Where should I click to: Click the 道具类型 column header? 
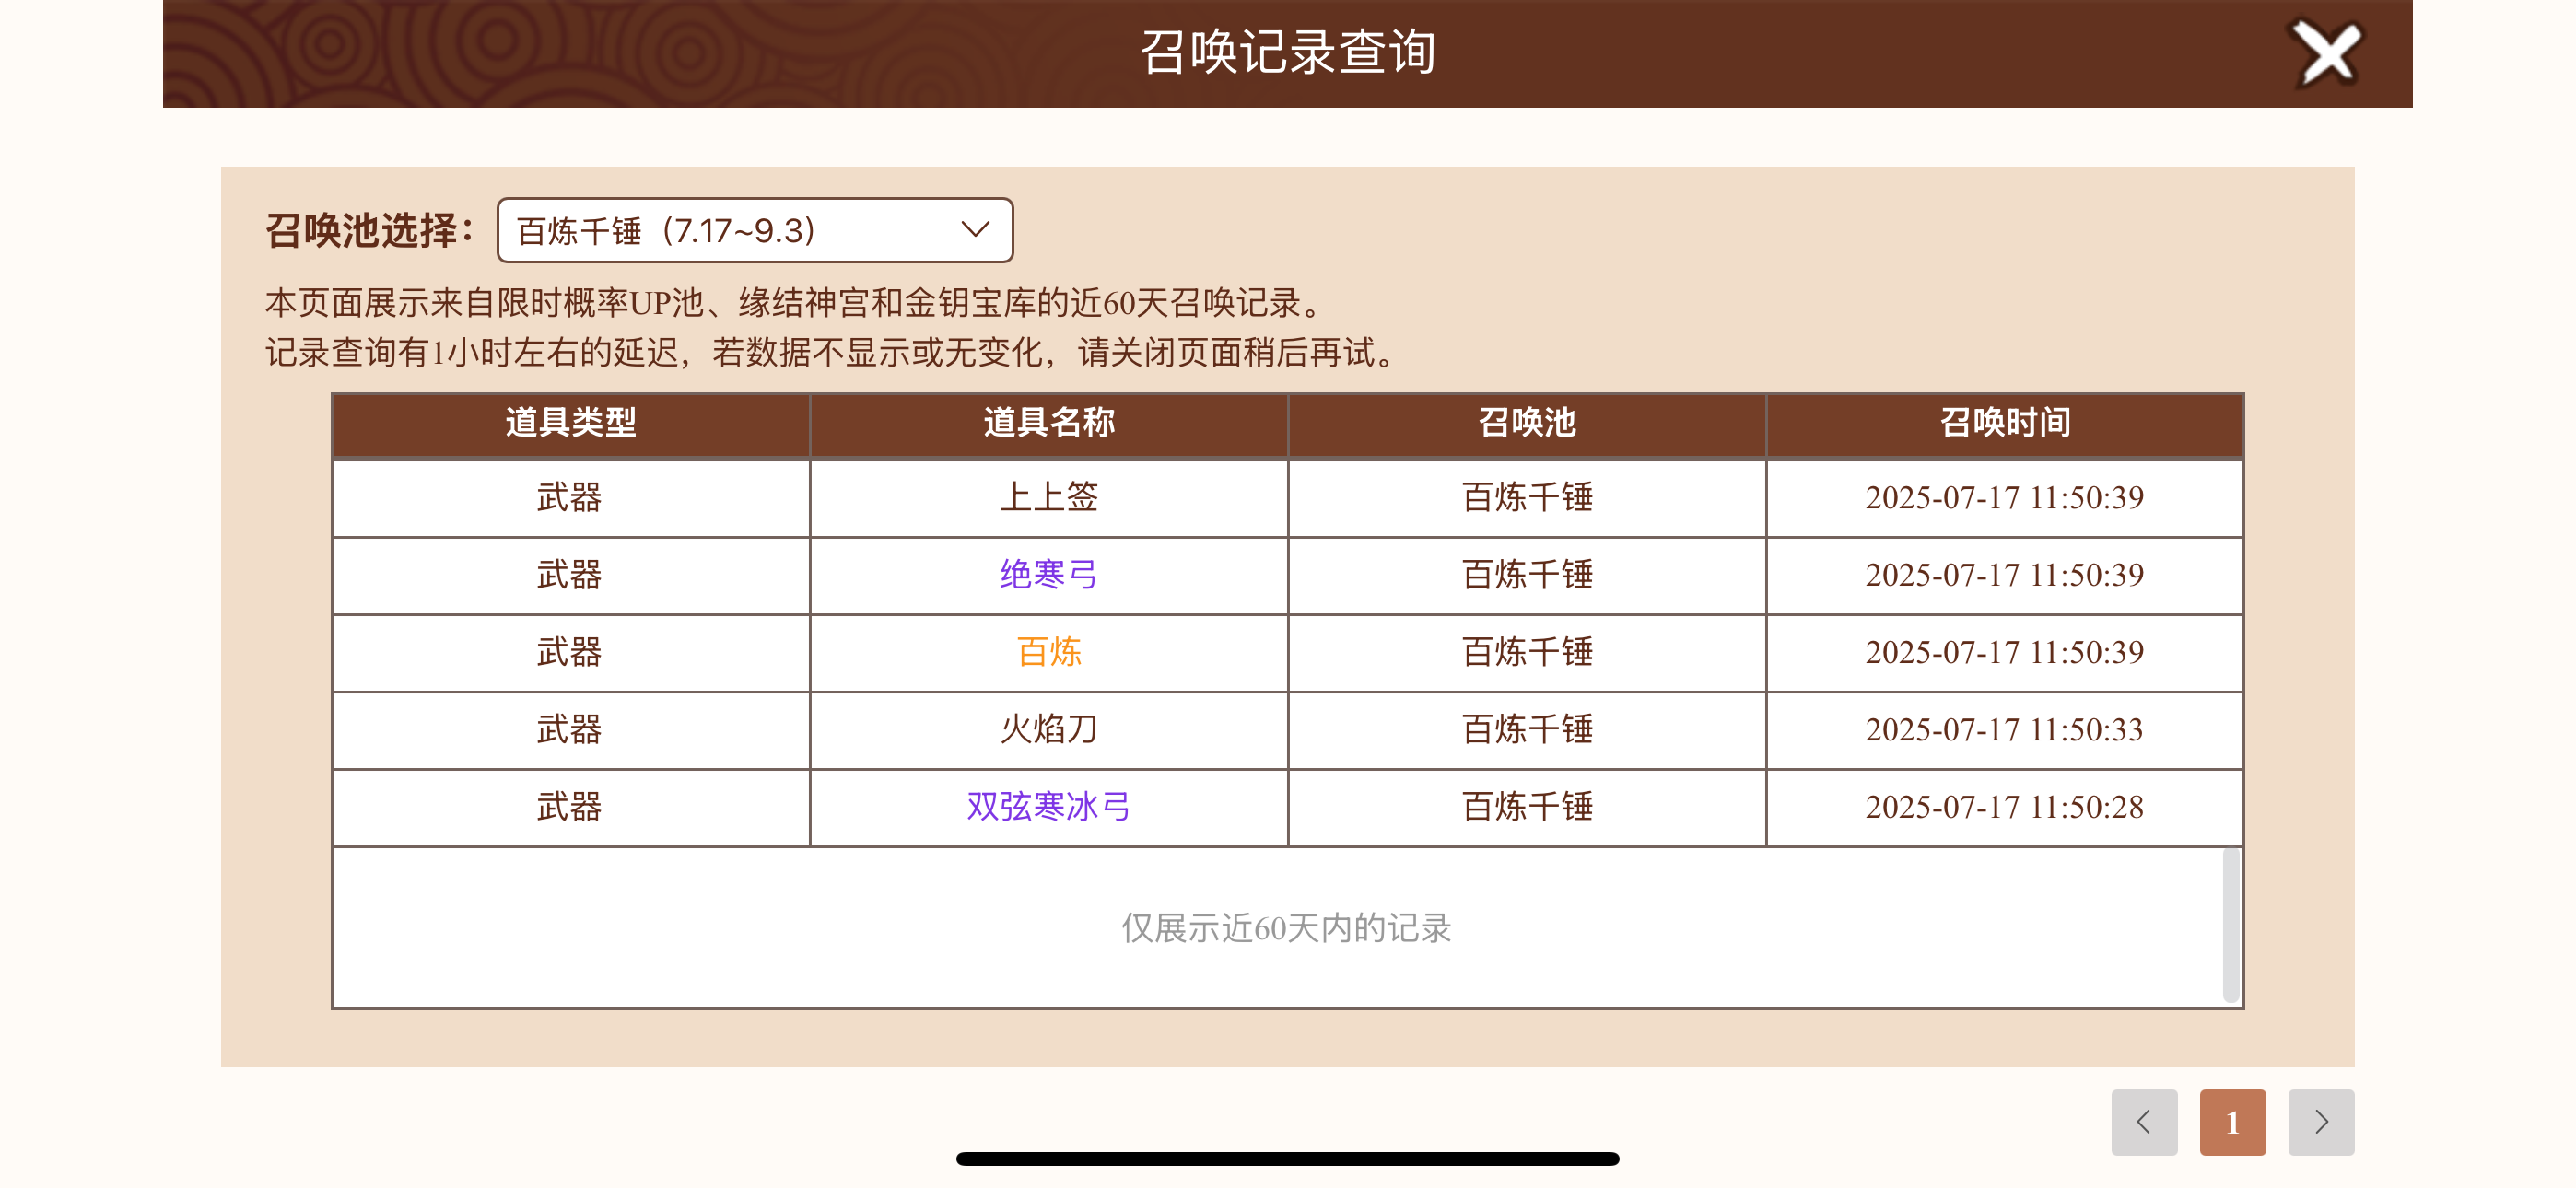coord(571,423)
